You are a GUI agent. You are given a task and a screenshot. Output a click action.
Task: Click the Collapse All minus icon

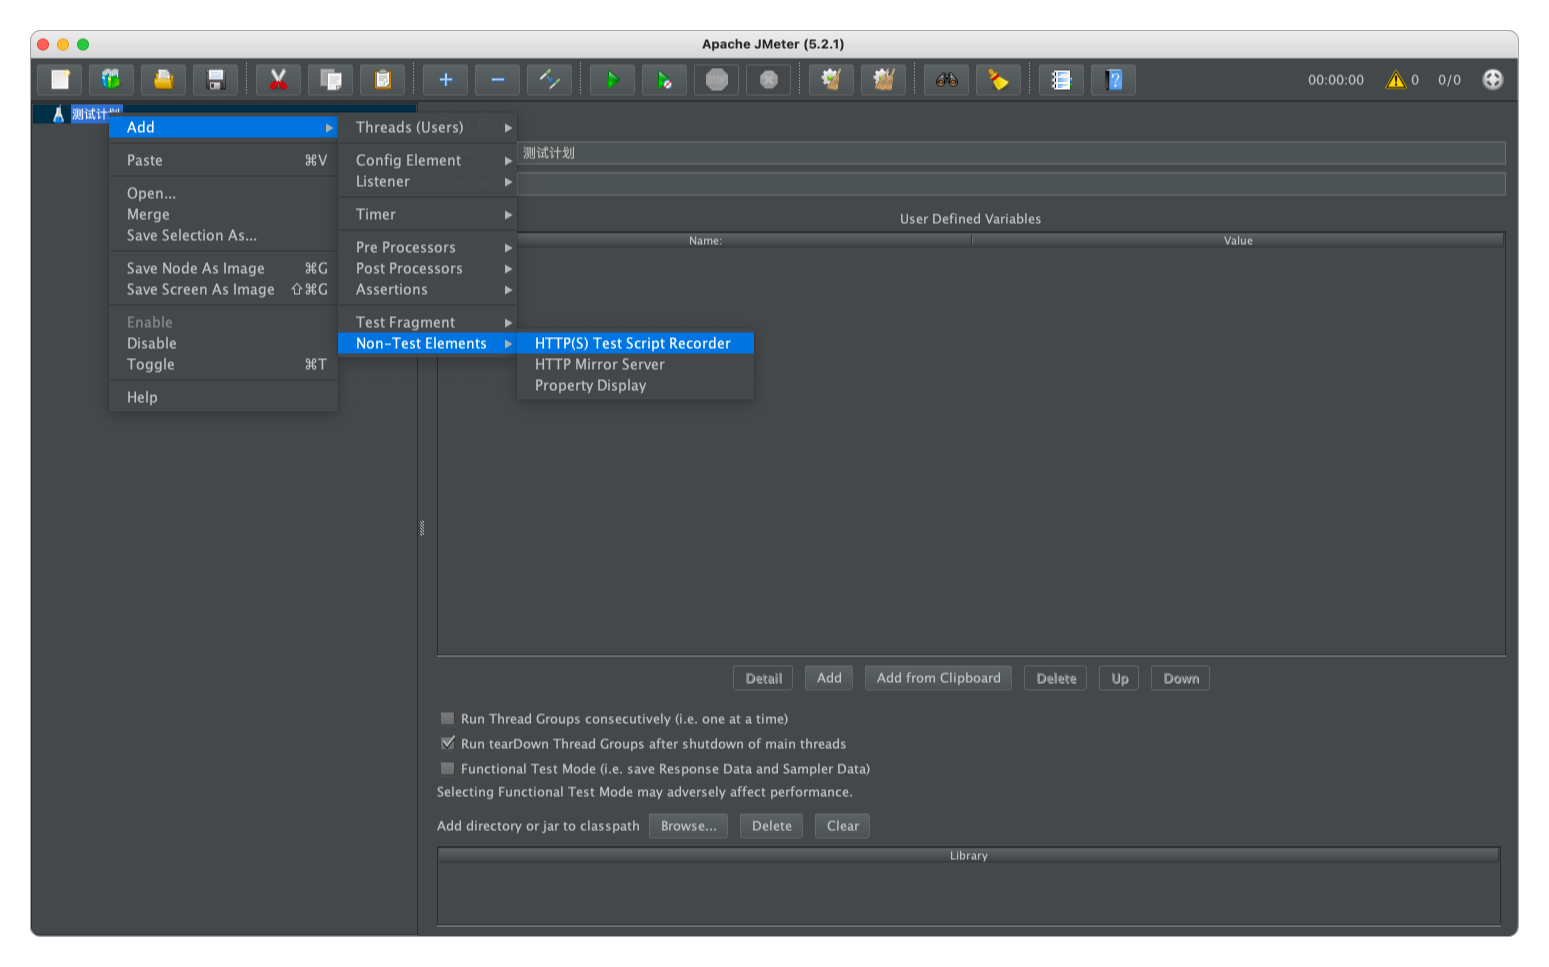click(498, 80)
